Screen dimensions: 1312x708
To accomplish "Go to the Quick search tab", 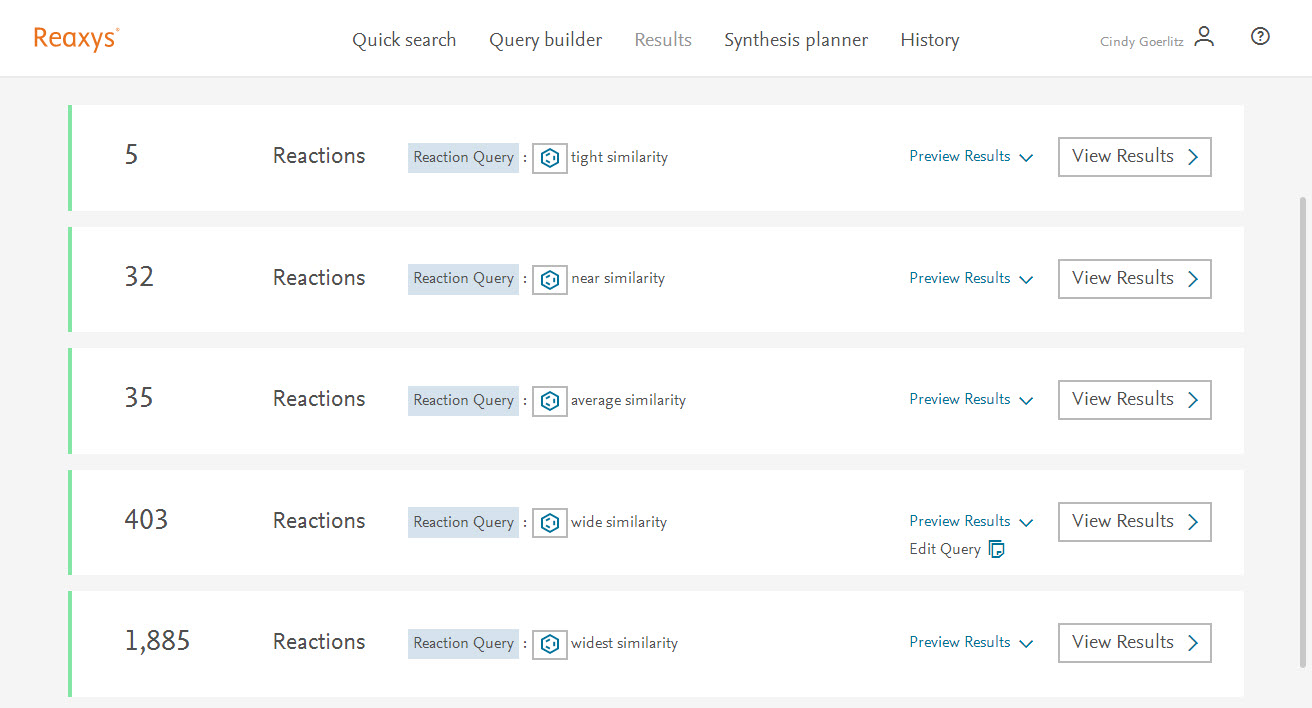I will click(404, 40).
